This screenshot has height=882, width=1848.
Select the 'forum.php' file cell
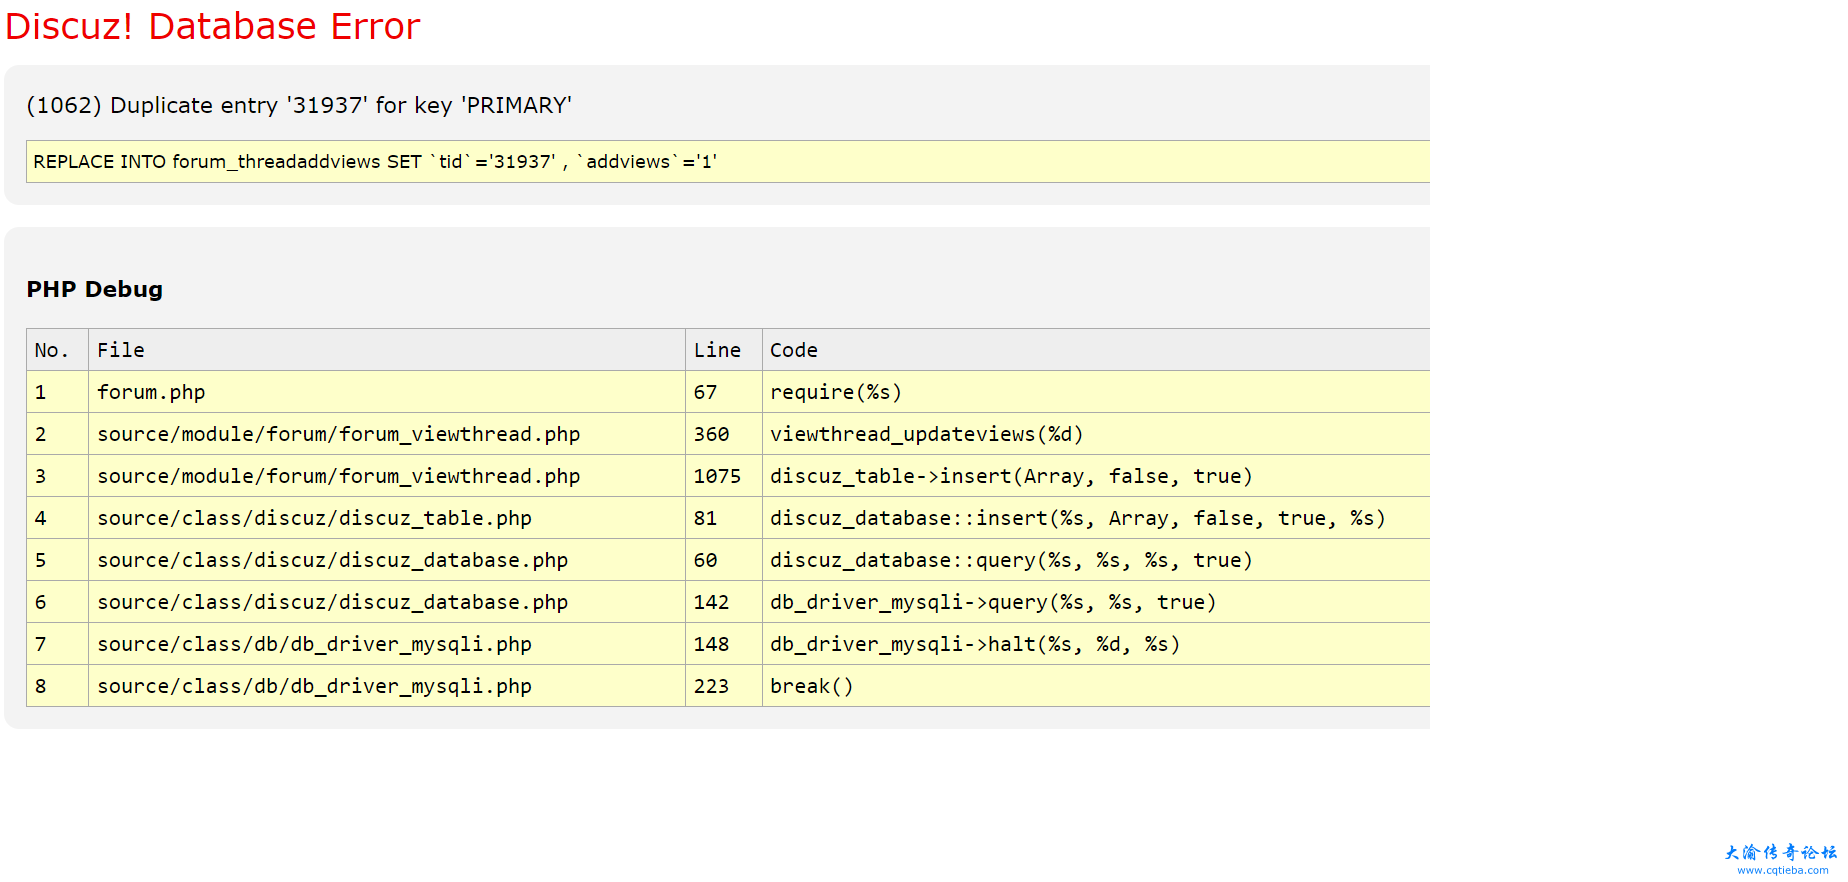click(387, 392)
